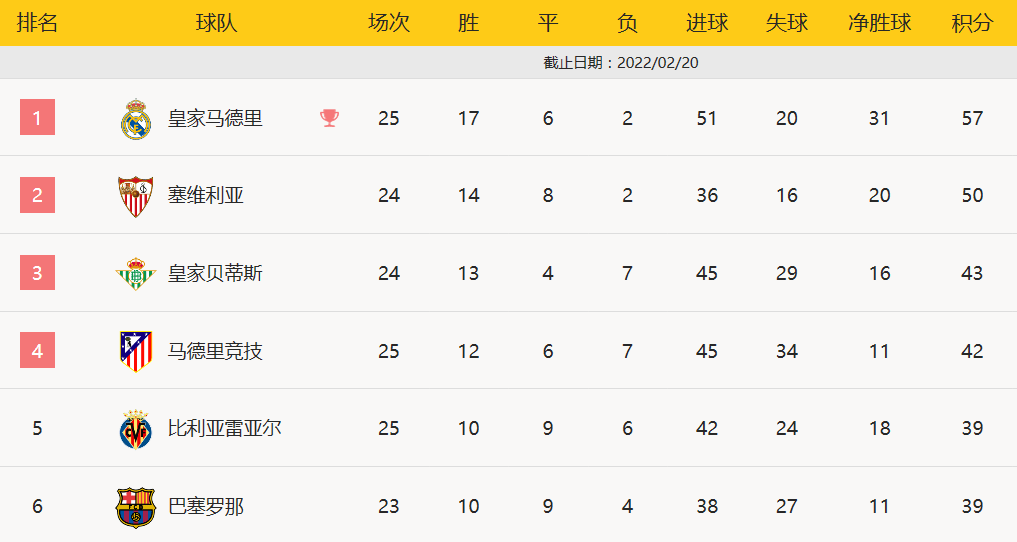The height and width of the screenshot is (542, 1017).
Task: Click the 积分 column header
Action: (x=972, y=23)
